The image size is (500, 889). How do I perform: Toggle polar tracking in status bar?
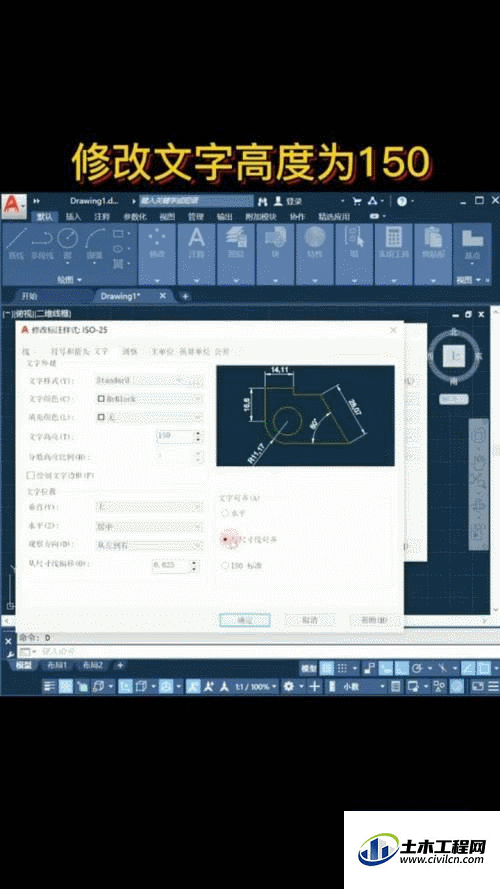coord(417,668)
